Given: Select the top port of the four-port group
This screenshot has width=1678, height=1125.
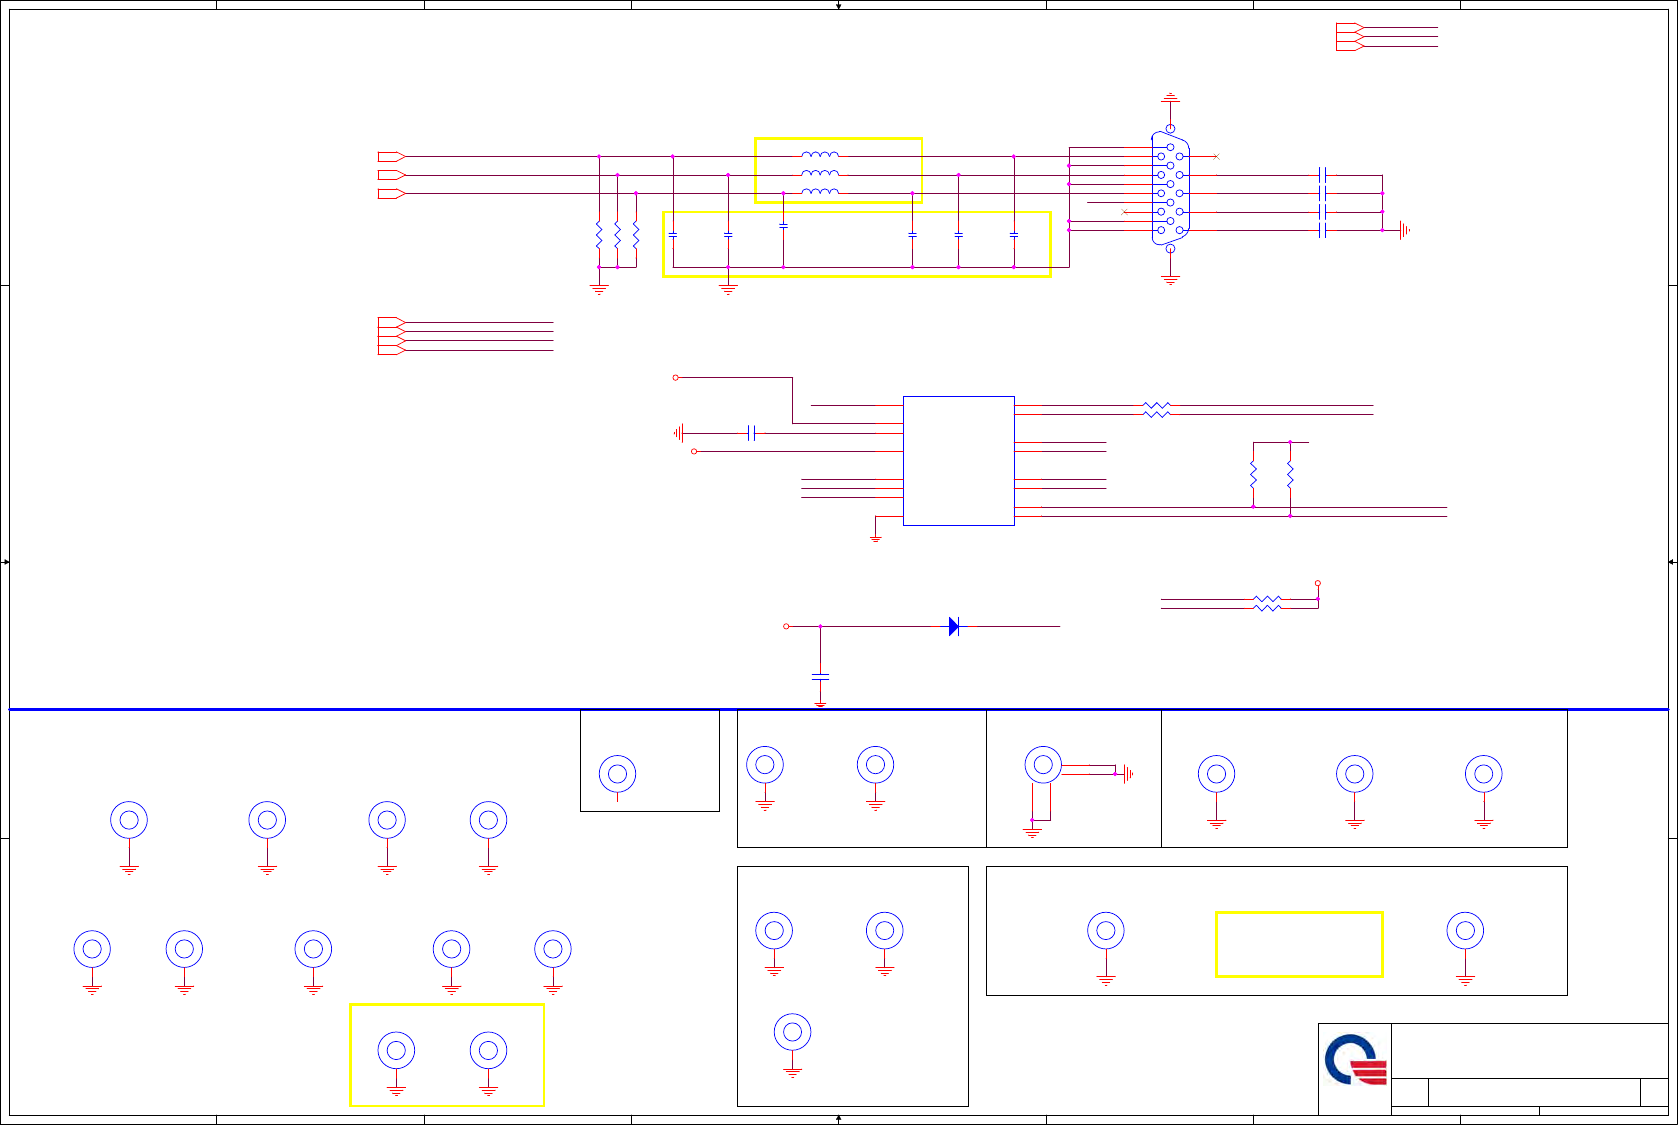Looking at the screenshot, I should pos(391,322).
